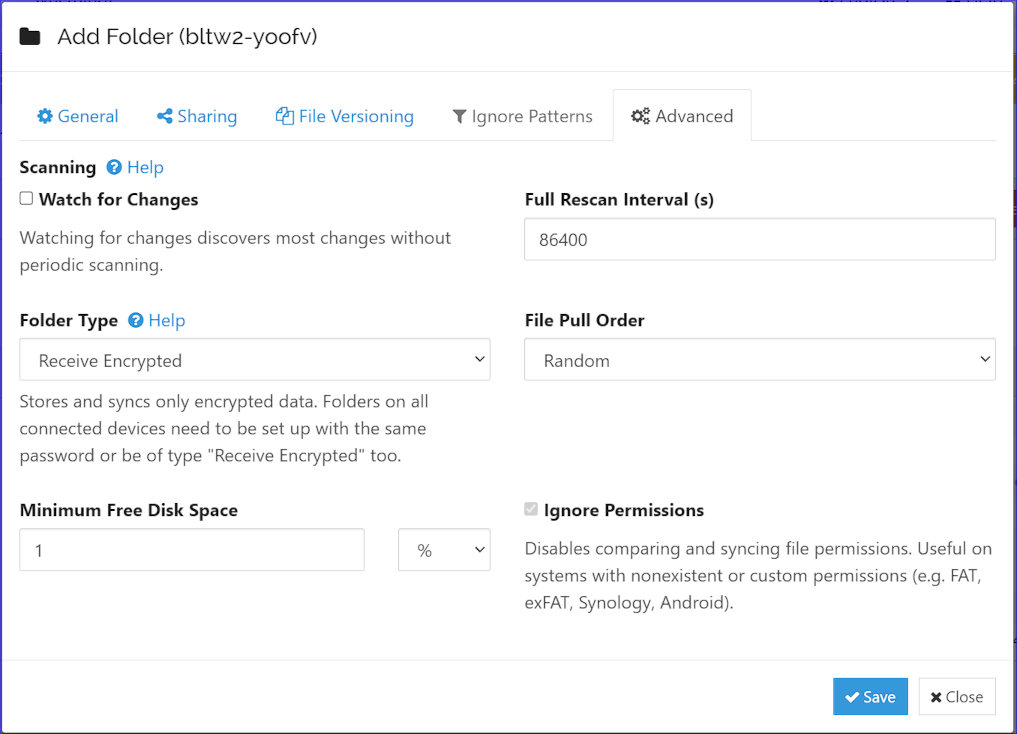This screenshot has height=734, width=1017.
Task: Open the disk space unit dropdown showing %
Action: pos(444,549)
